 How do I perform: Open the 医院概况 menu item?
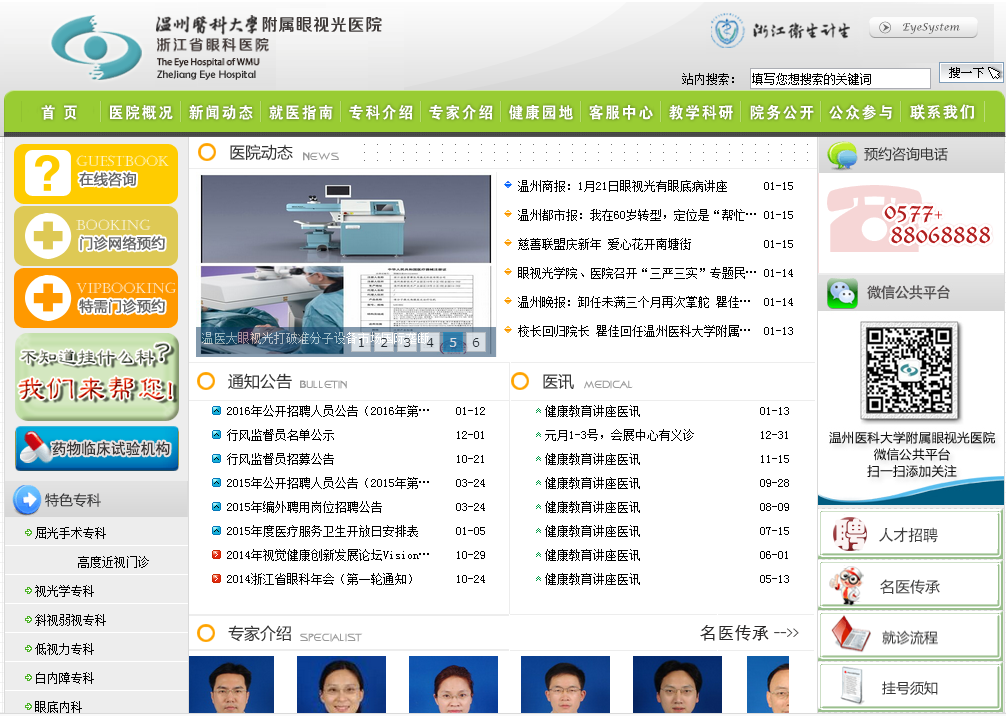pyautogui.click(x=141, y=113)
